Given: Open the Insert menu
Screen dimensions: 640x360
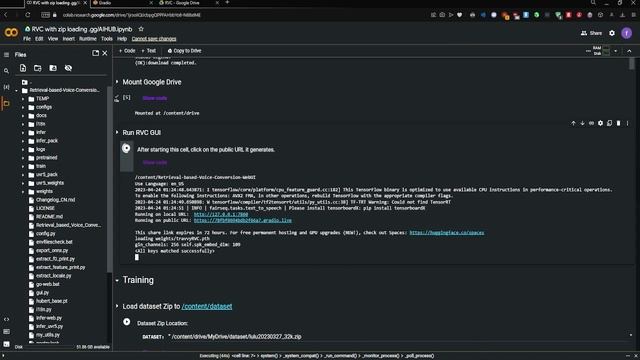Looking at the screenshot, I should (69, 39).
